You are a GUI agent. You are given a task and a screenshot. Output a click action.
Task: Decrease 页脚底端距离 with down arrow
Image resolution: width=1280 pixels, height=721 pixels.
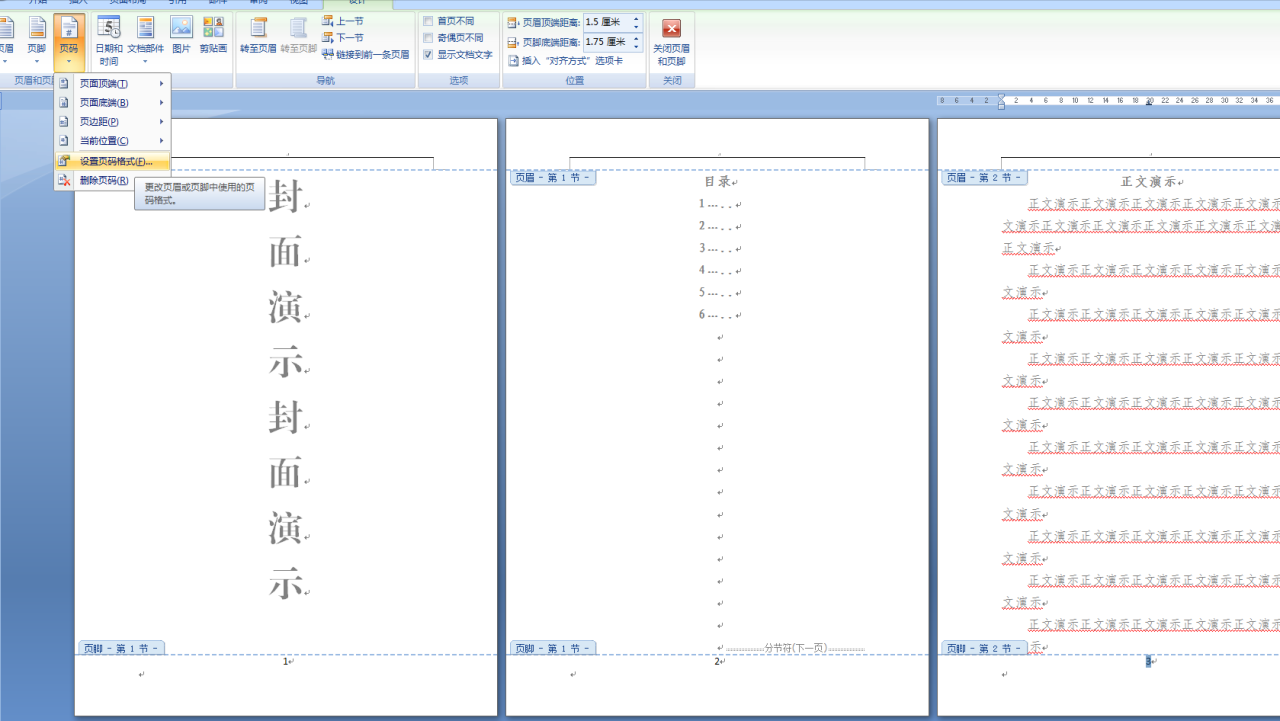(636, 46)
